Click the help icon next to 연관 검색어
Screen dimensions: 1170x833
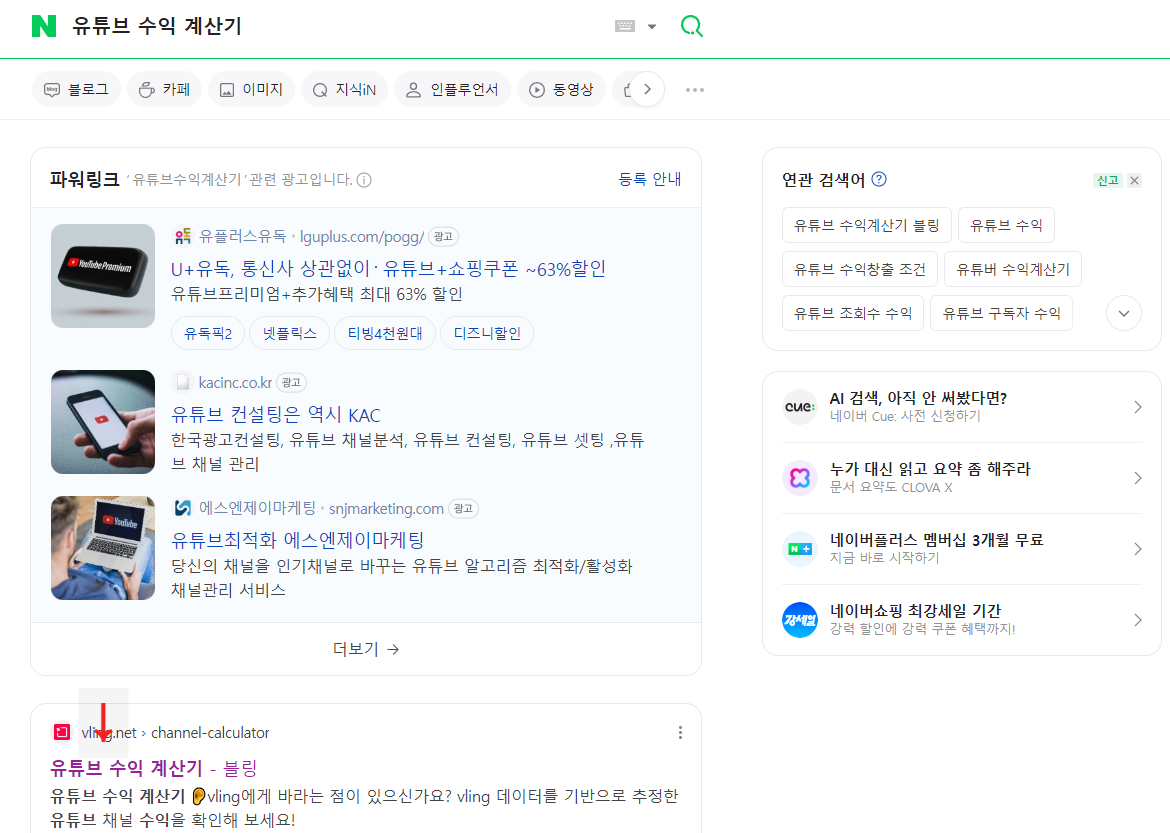(x=879, y=179)
